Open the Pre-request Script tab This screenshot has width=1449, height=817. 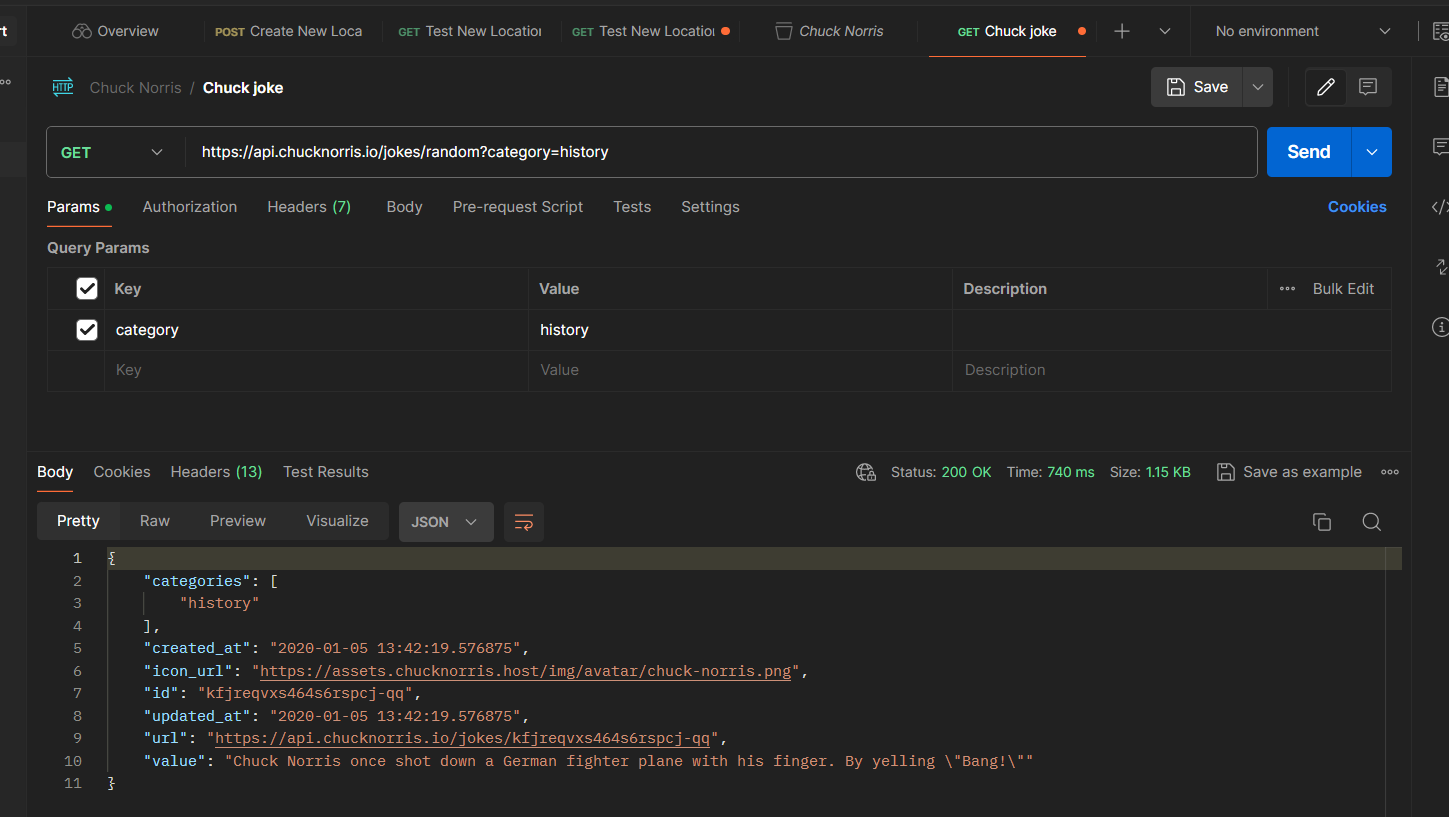tap(518, 207)
